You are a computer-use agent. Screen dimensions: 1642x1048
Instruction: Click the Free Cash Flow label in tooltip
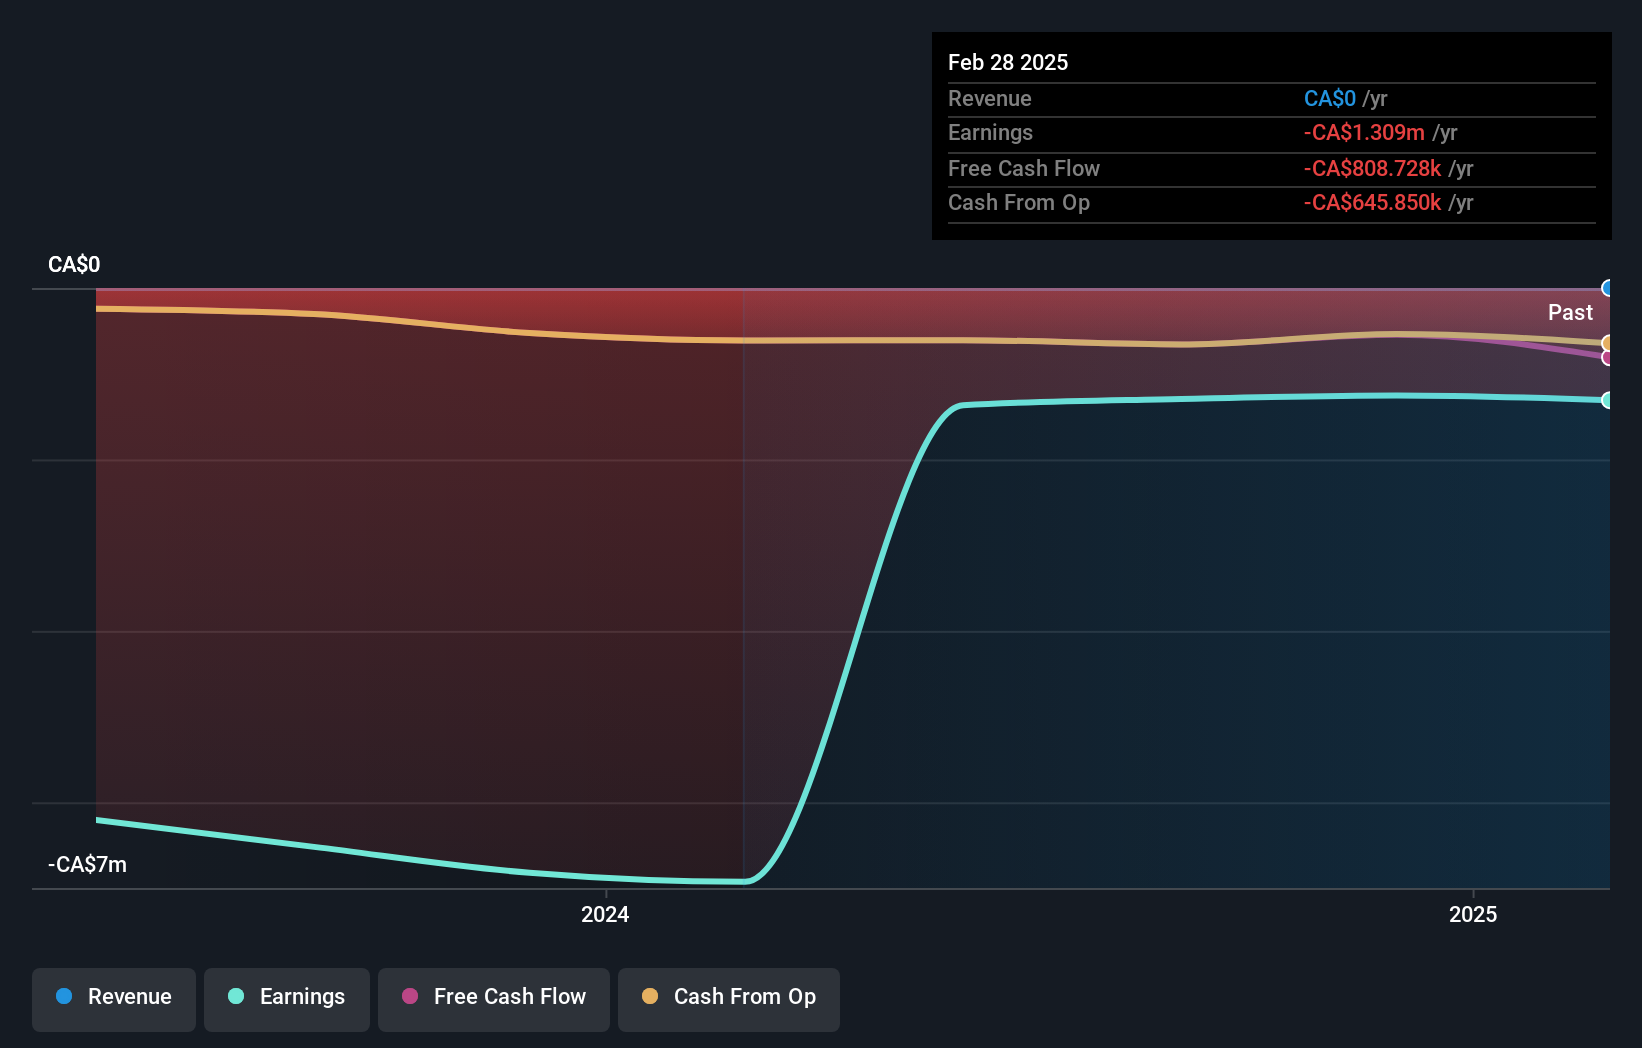1024,168
